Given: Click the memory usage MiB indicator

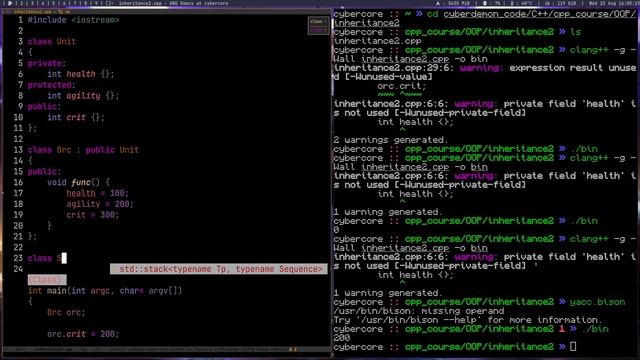Looking at the screenshot, I should (x=459, y=3).
